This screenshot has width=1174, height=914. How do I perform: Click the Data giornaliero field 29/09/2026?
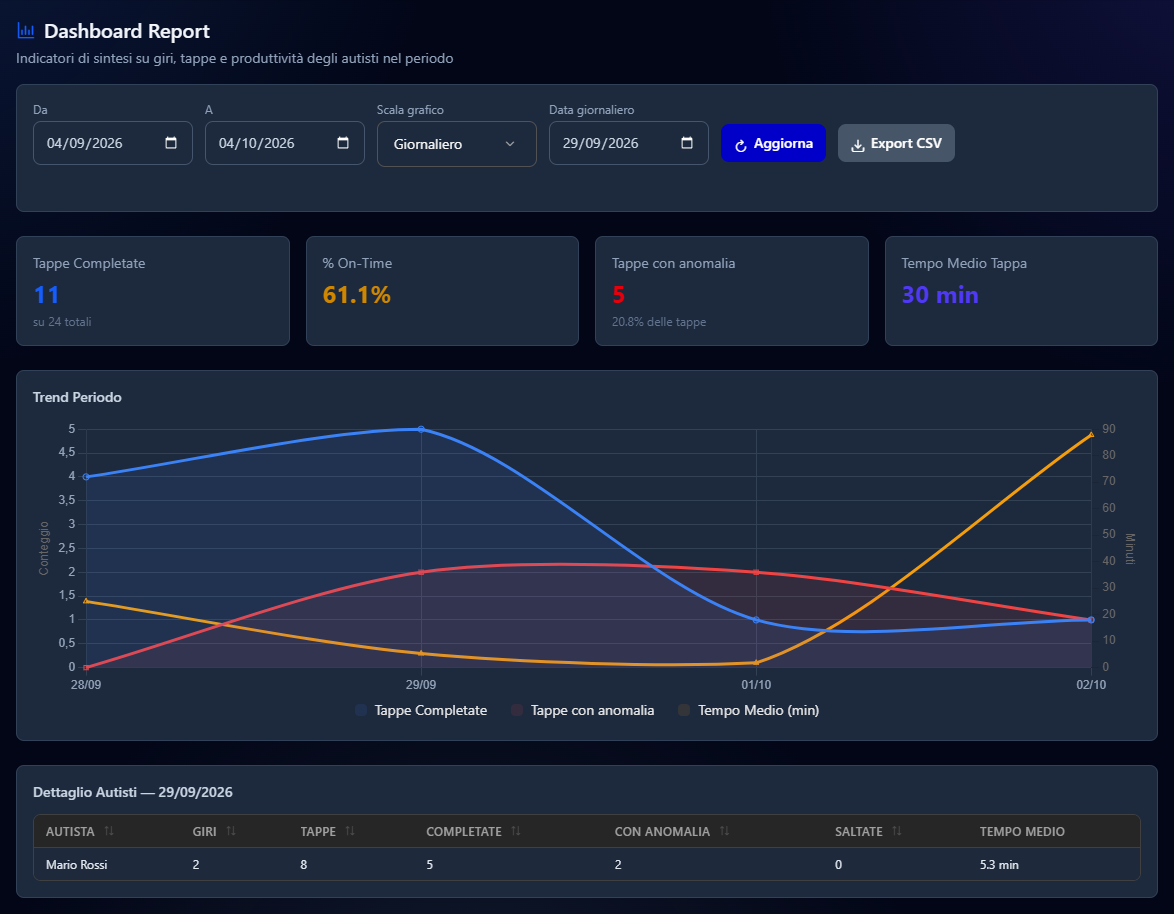[x=629, y=143]
